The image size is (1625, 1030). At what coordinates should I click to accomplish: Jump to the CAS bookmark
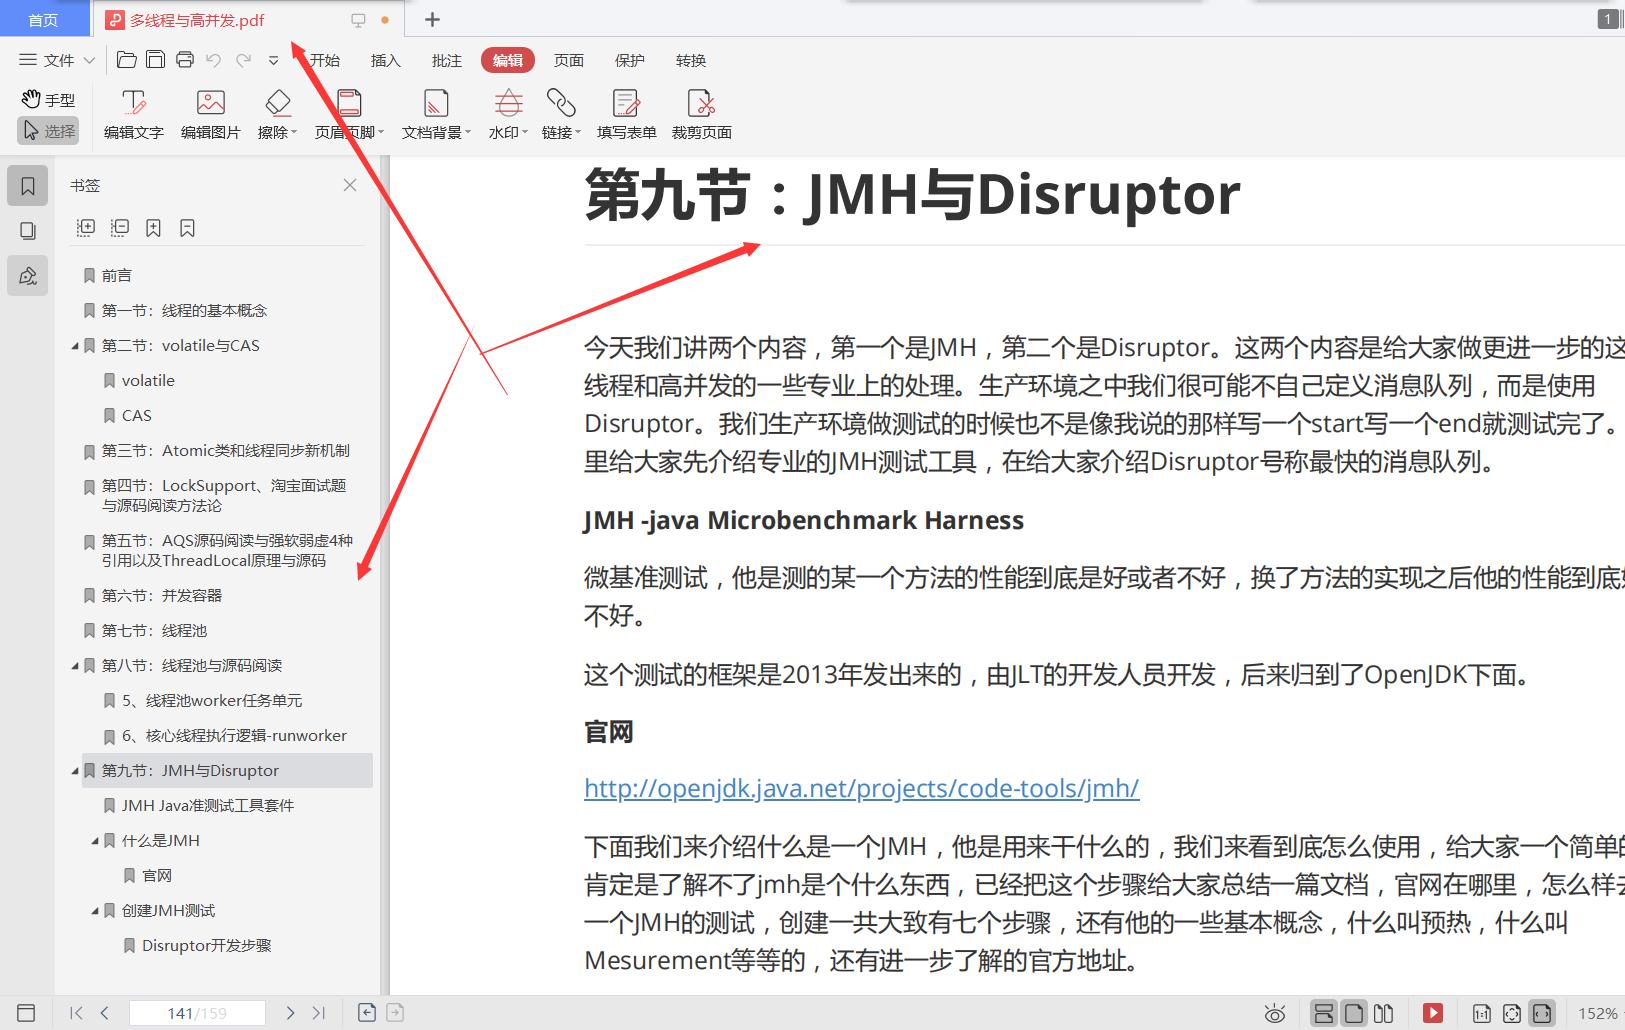pos(137,416)
